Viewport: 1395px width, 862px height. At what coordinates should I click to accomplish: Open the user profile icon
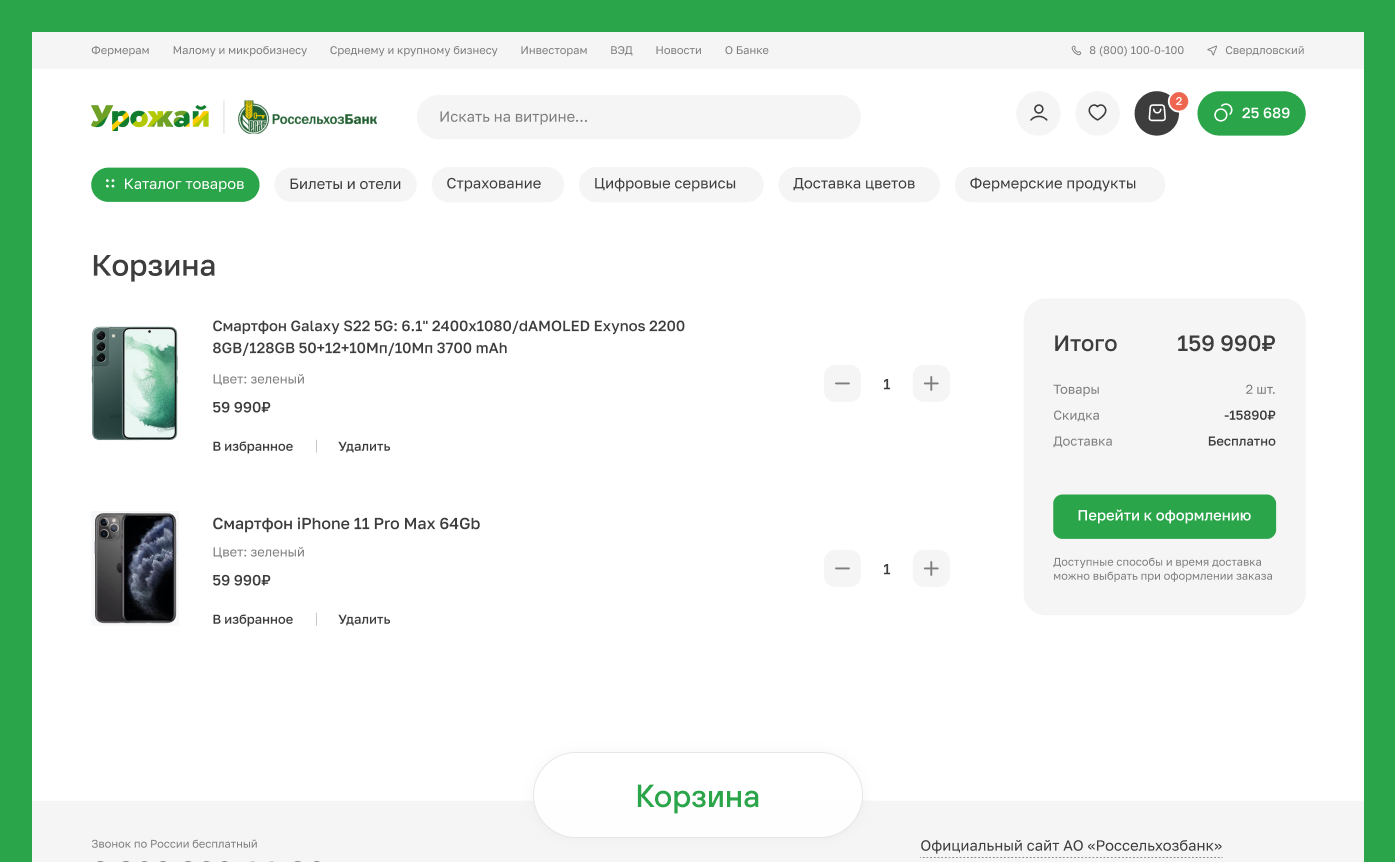(1037, 113)
